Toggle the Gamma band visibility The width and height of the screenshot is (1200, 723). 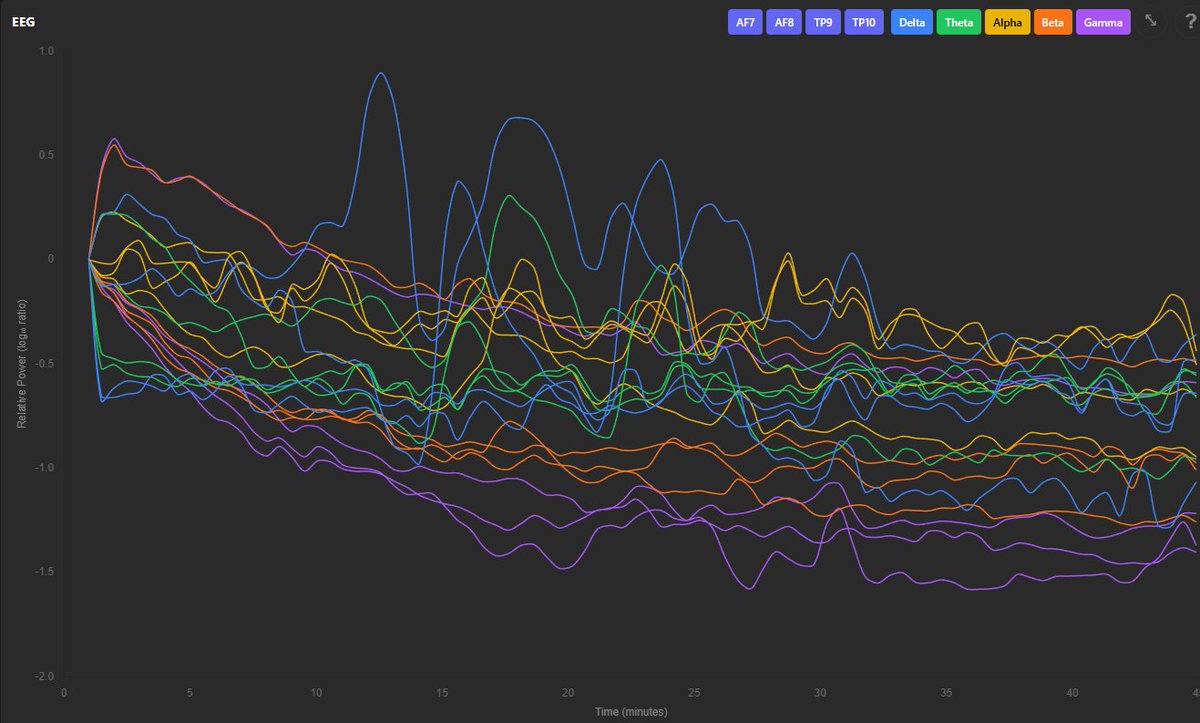point(1103,21)
